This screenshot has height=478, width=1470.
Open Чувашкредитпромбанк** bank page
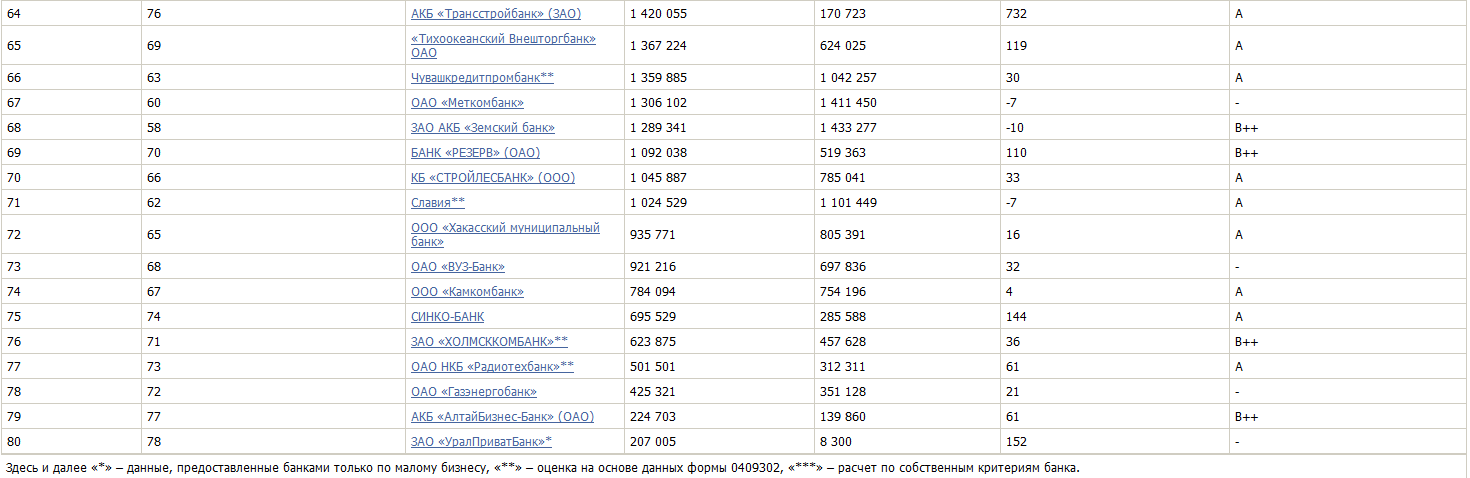(482, 78)
